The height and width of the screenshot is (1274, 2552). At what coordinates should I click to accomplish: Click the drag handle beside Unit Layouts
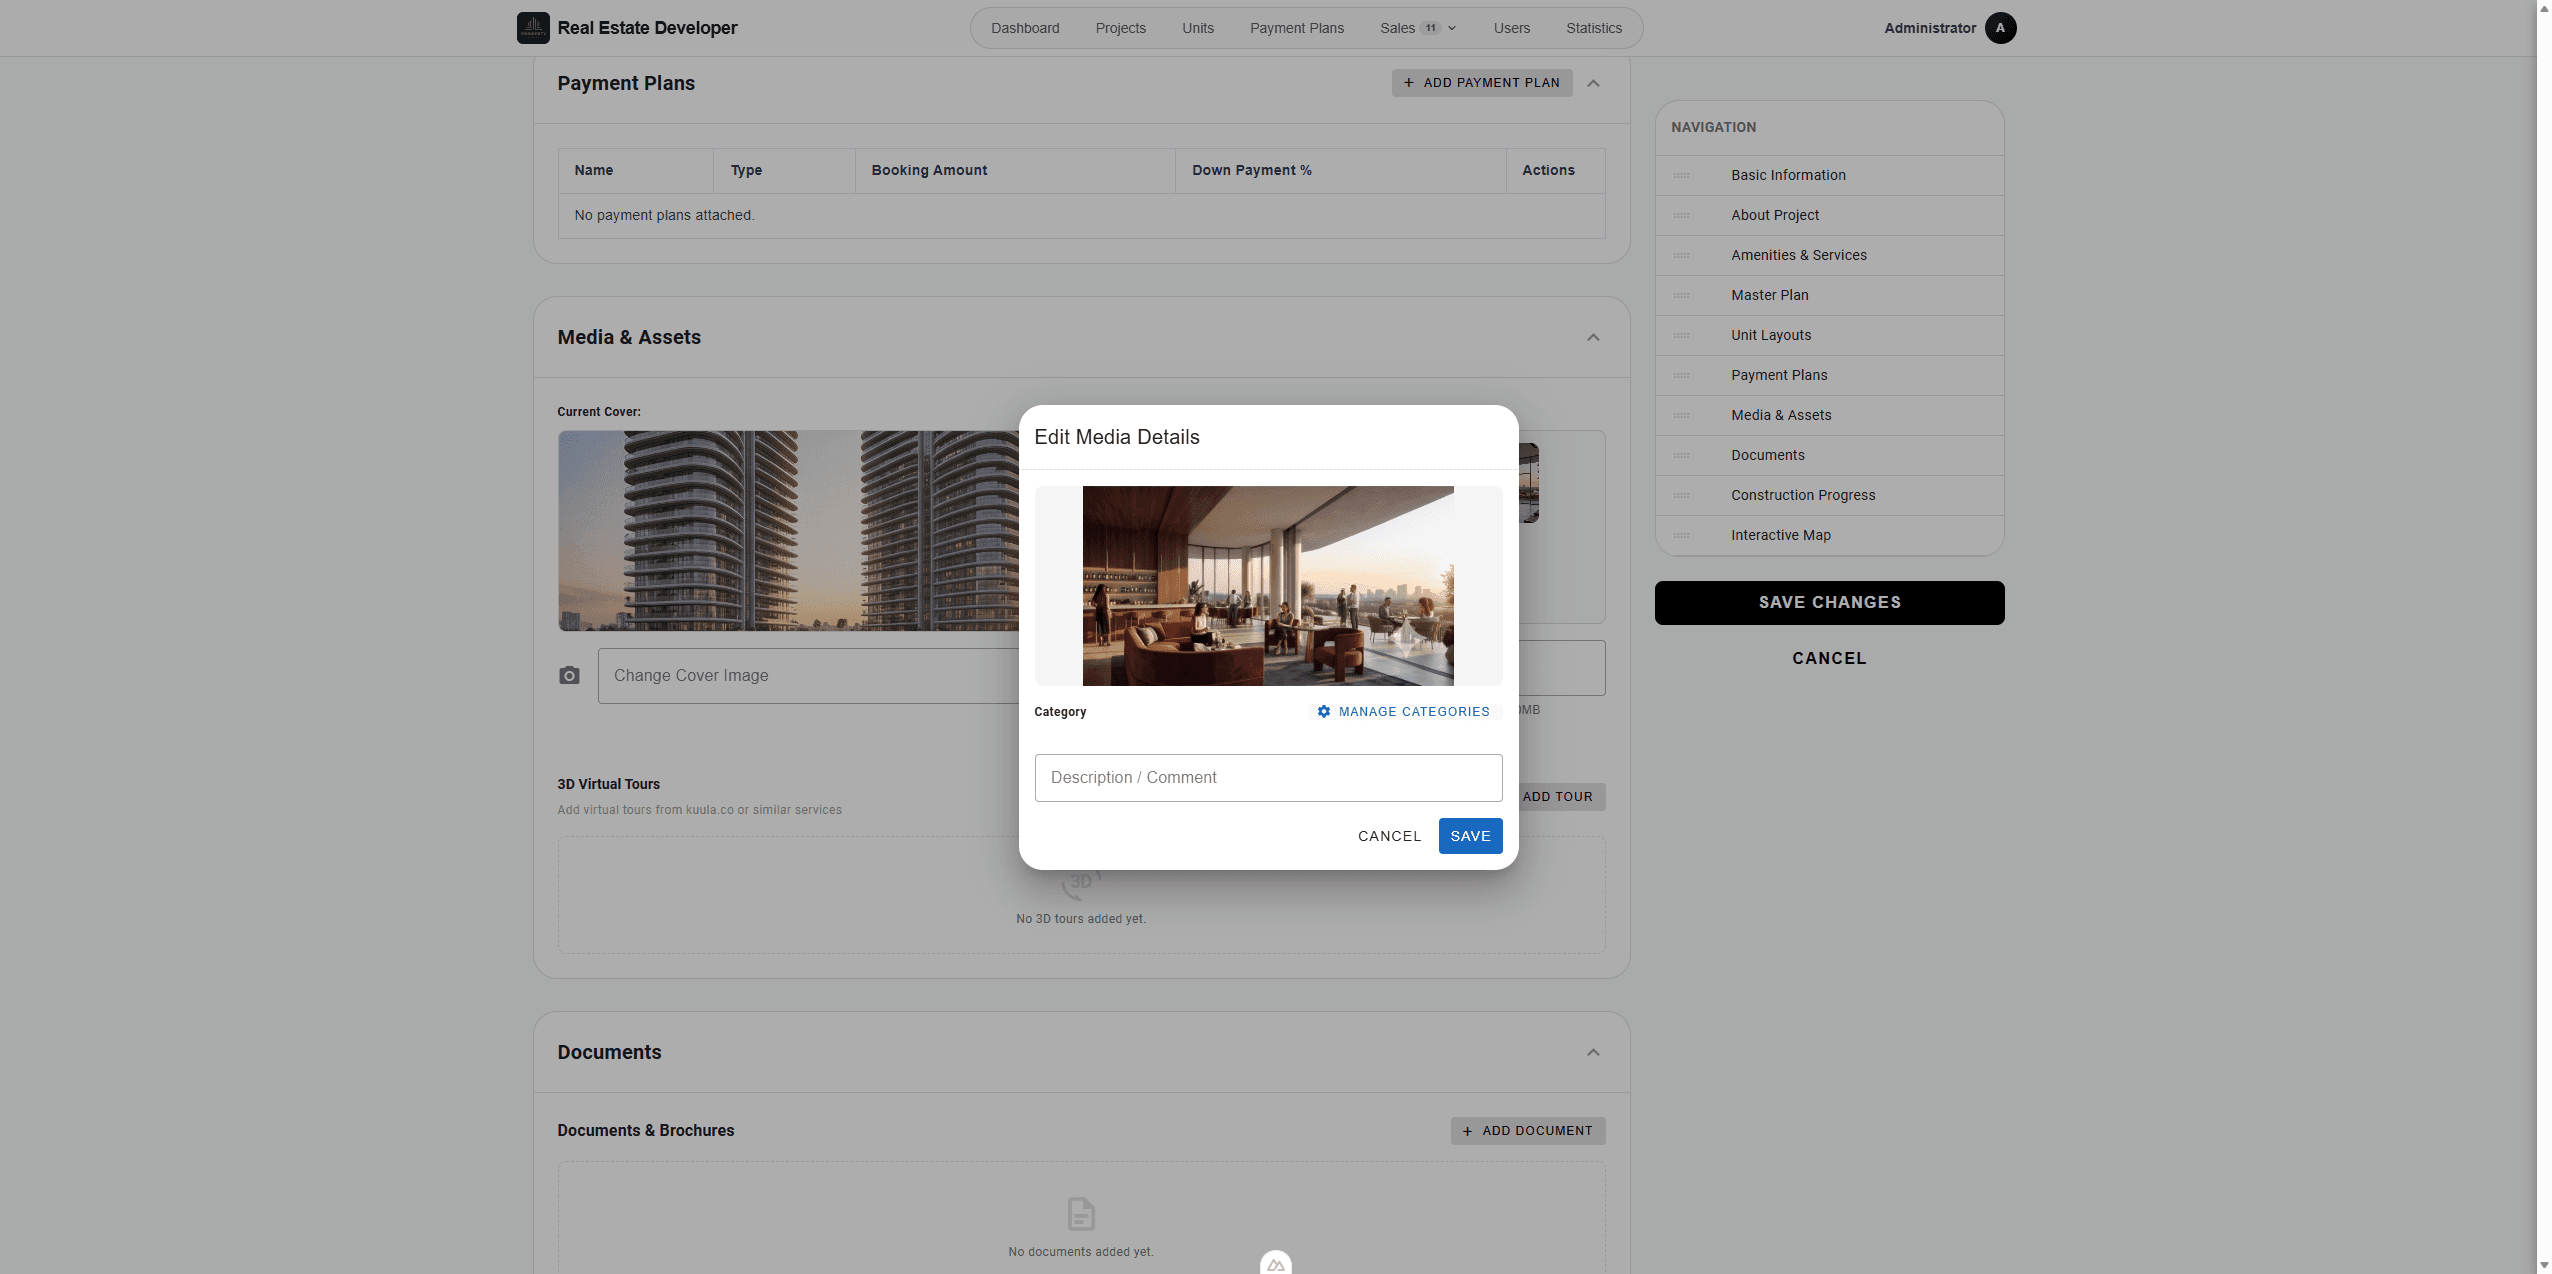point(1681,335)
